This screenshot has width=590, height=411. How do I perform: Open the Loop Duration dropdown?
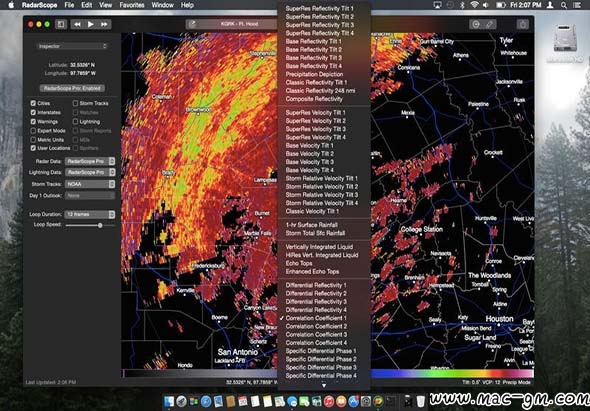click(90, 214)
